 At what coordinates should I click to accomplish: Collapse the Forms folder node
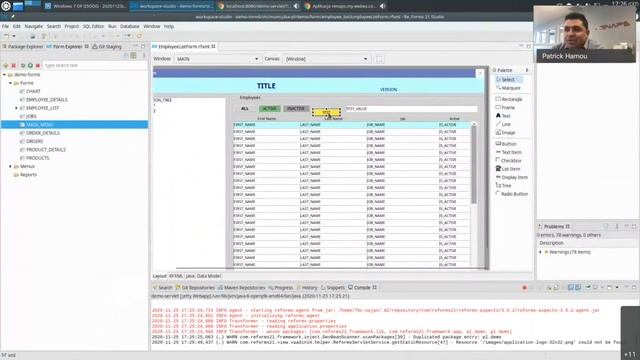point(11,83)
